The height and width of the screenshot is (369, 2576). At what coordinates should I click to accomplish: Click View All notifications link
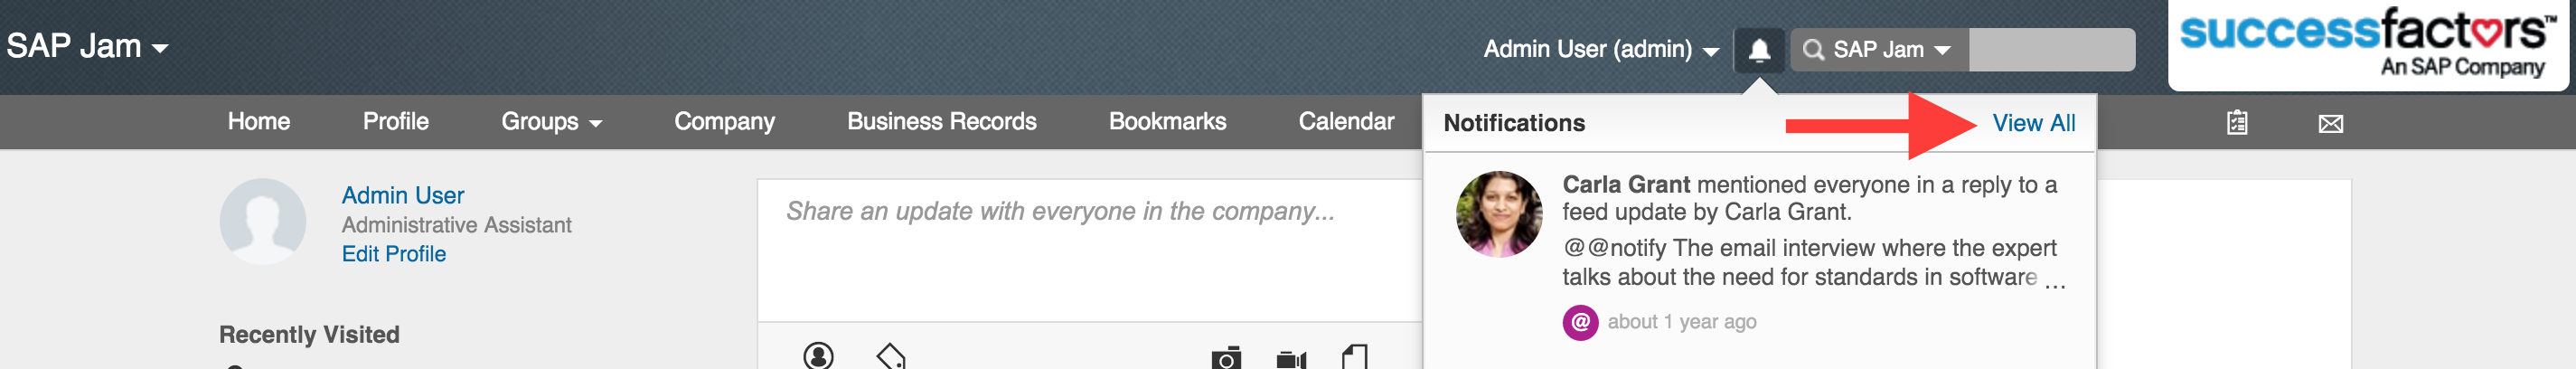click(x=2033, y=123)
